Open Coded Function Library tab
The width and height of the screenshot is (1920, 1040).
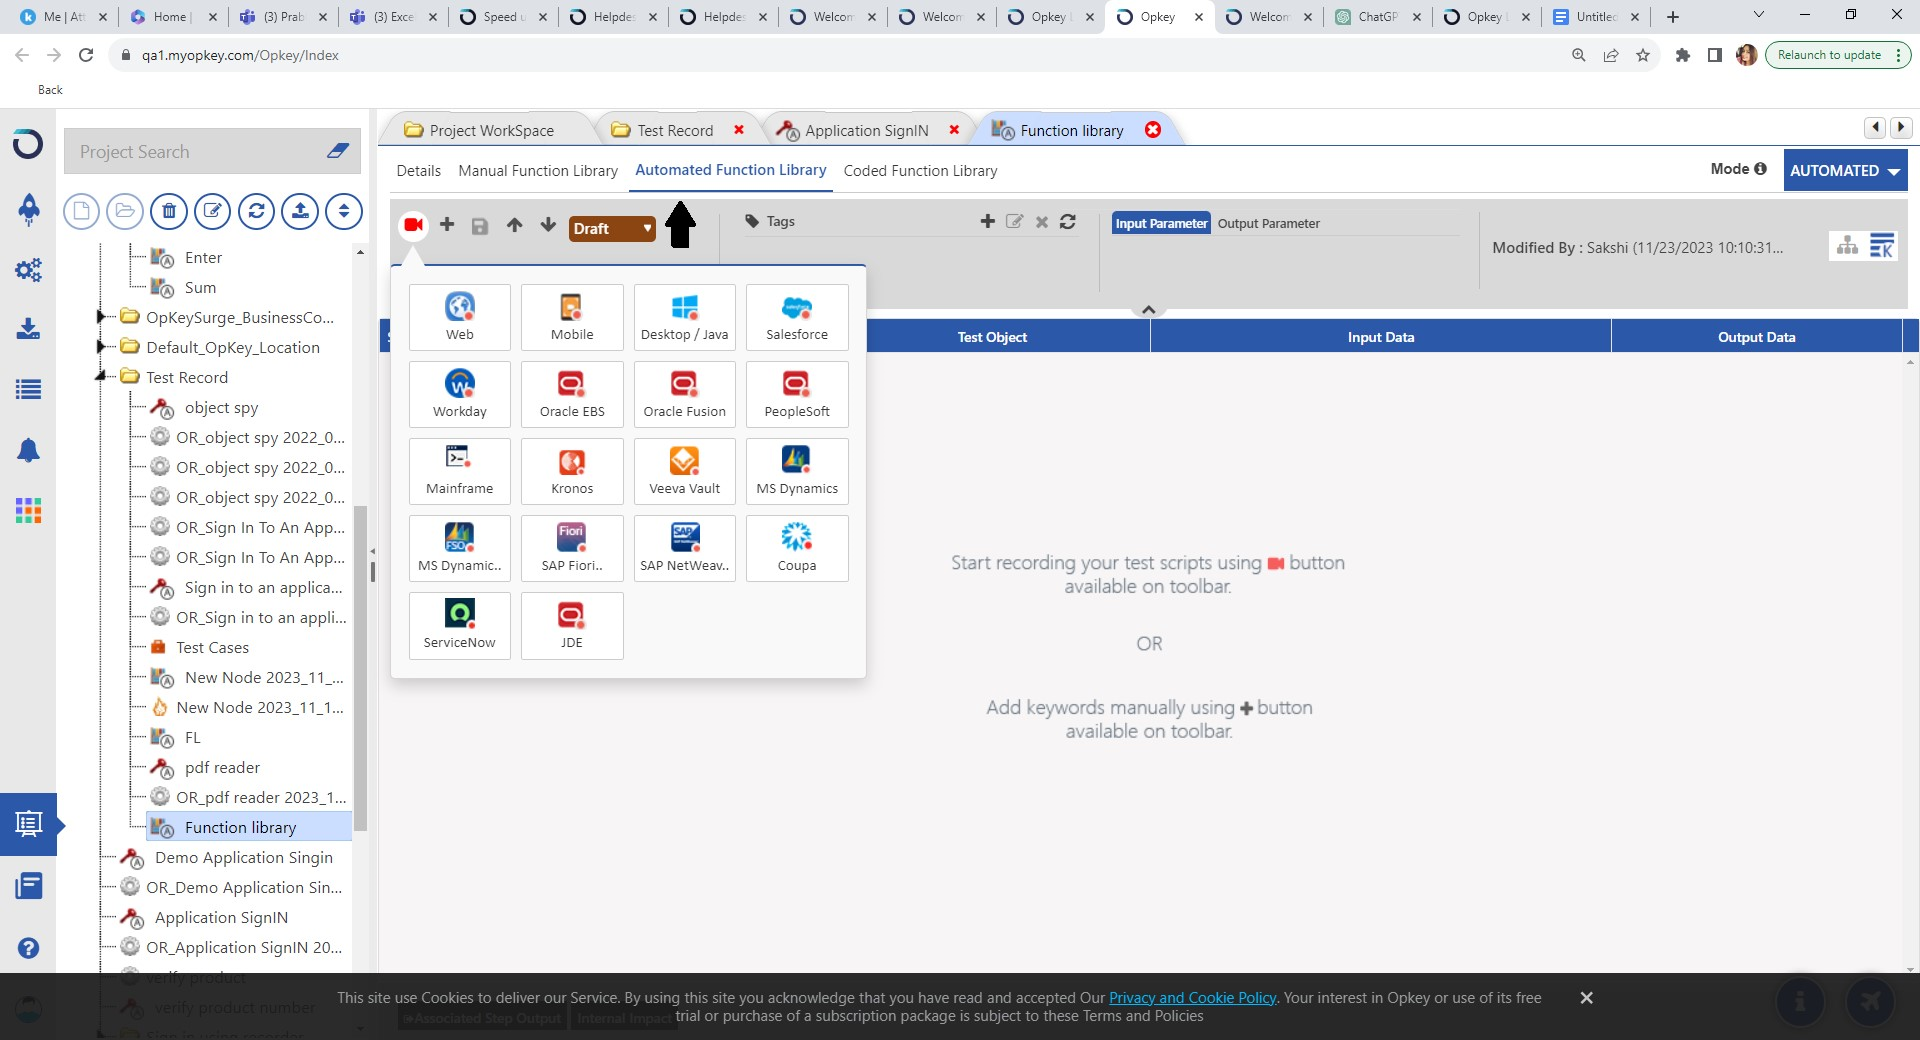coord(920,171)
